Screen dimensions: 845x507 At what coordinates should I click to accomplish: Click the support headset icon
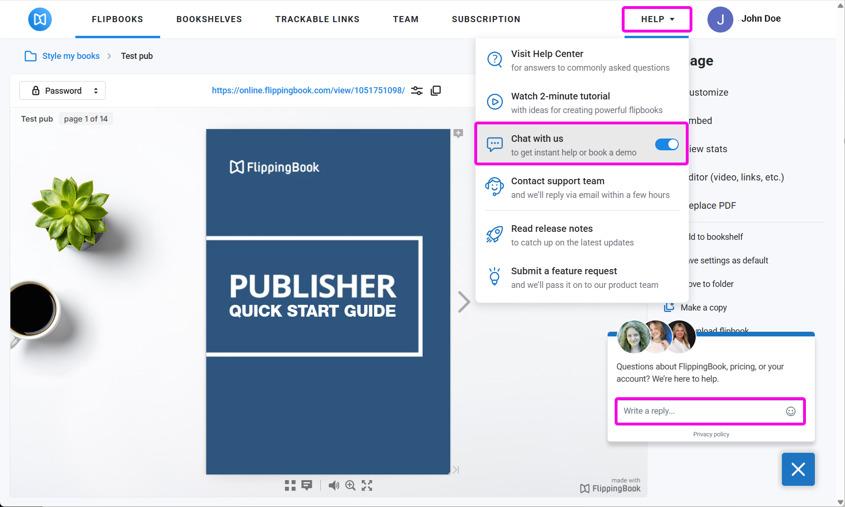click(494, 187)
